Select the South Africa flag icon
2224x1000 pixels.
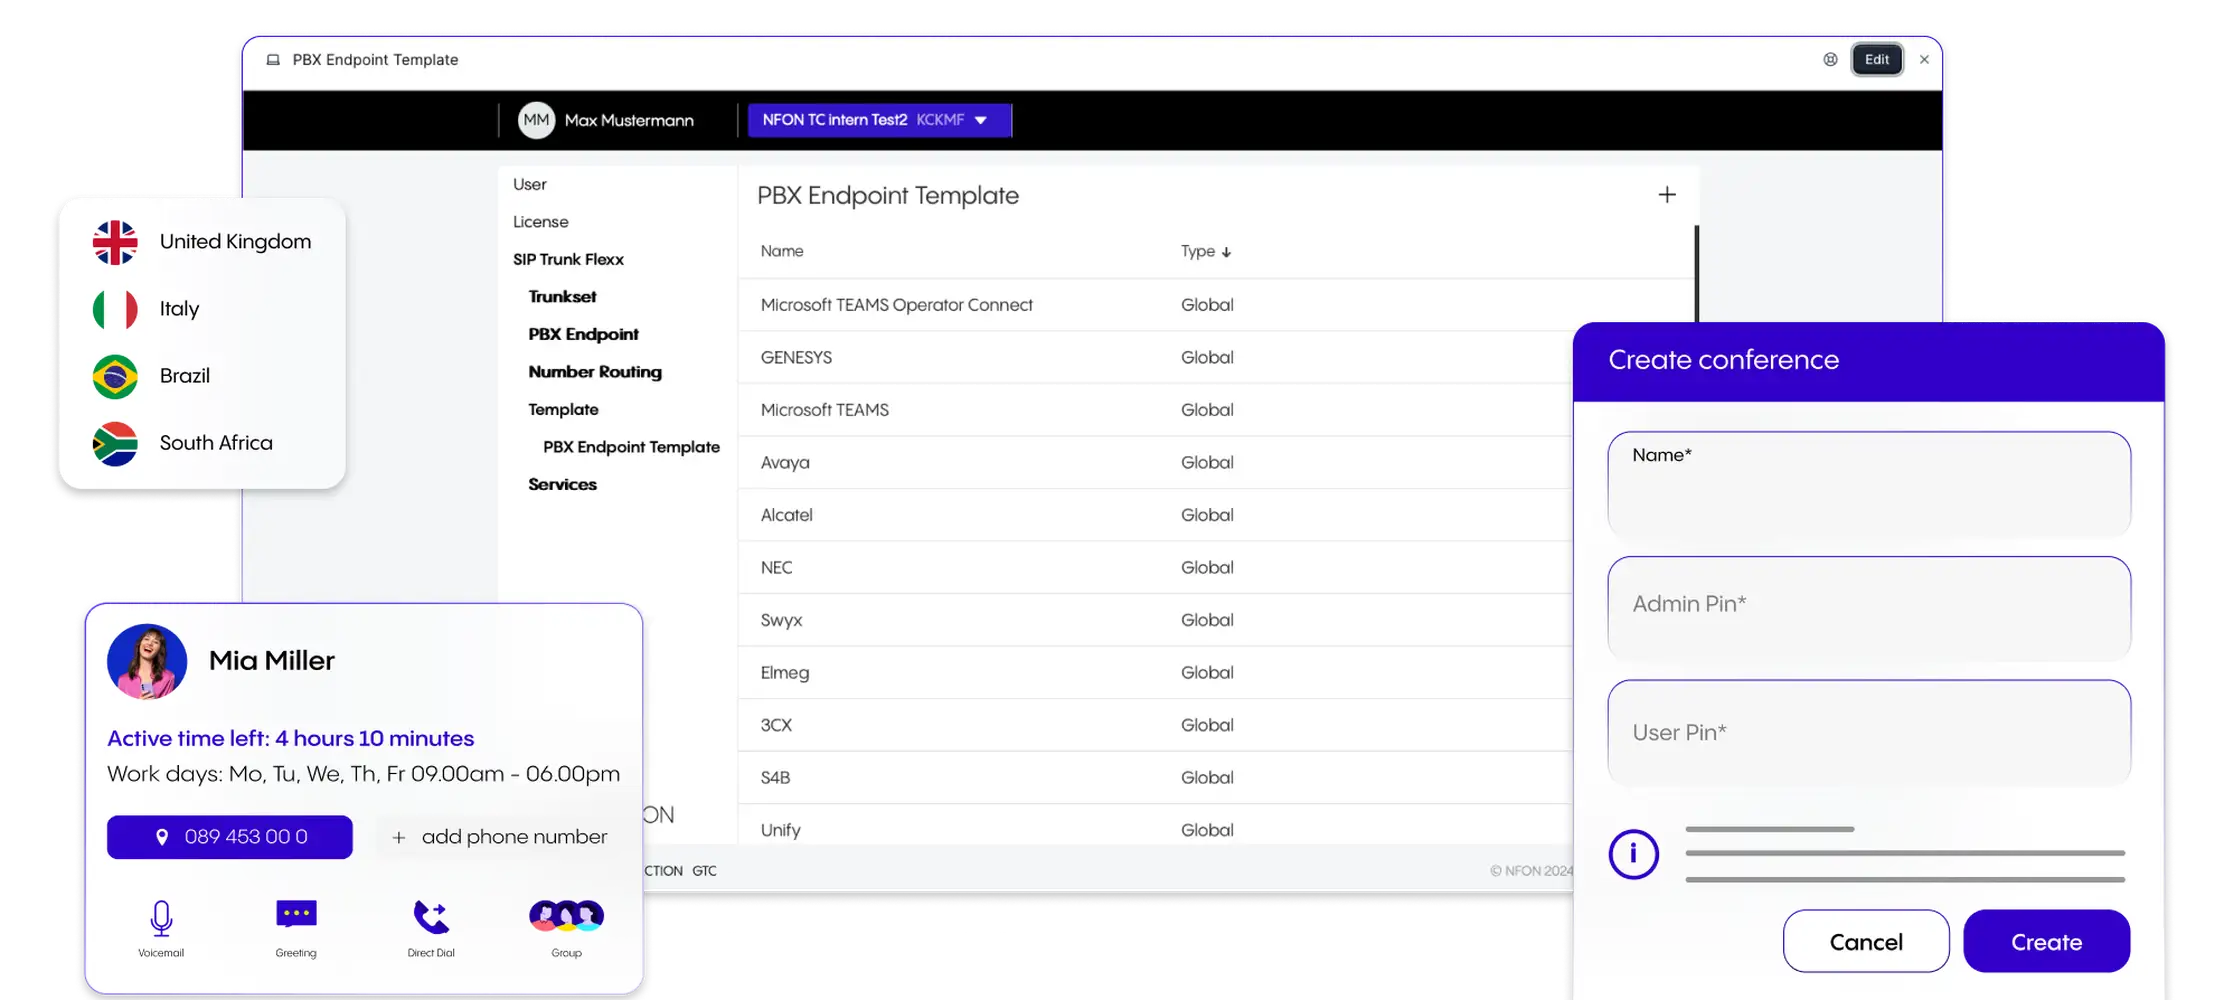pyautogui.click(x=115, y=443)
